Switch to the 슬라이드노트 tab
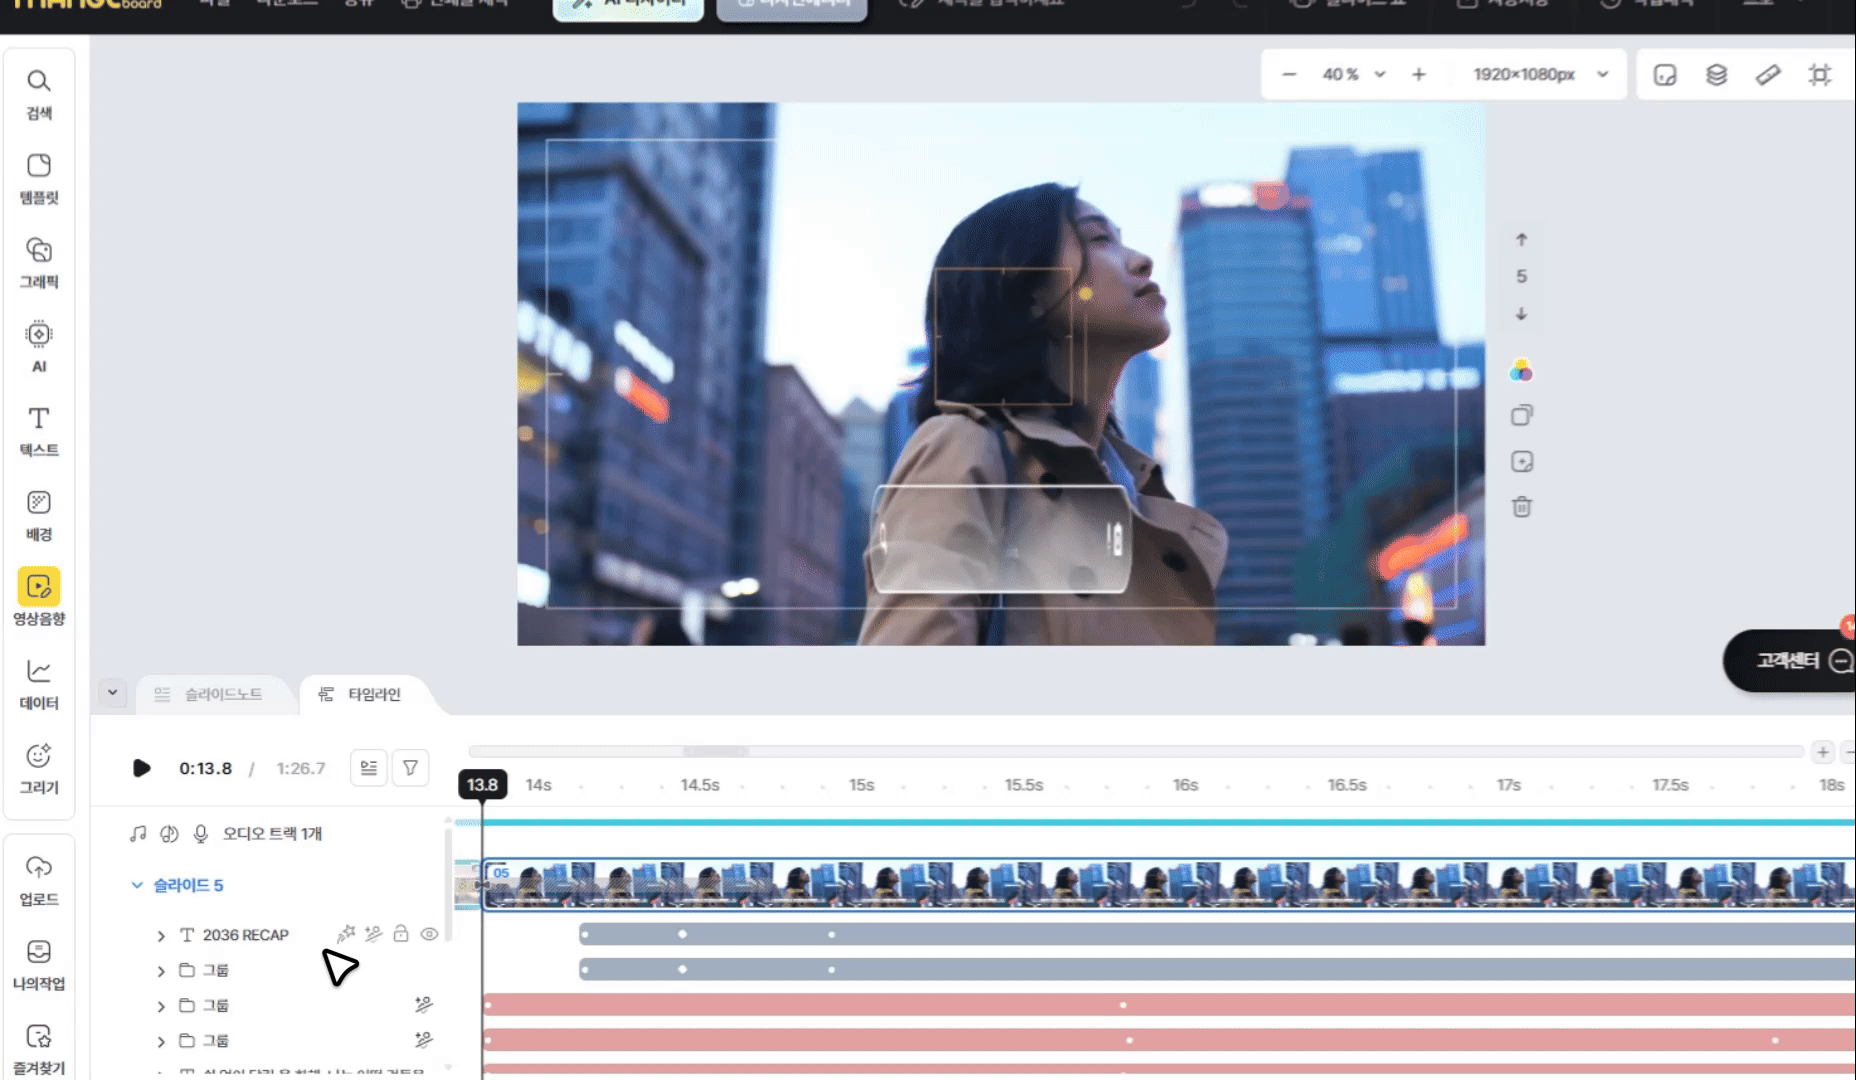The height and width of the screenshot is (1080, 1856). tap(210, 694)
